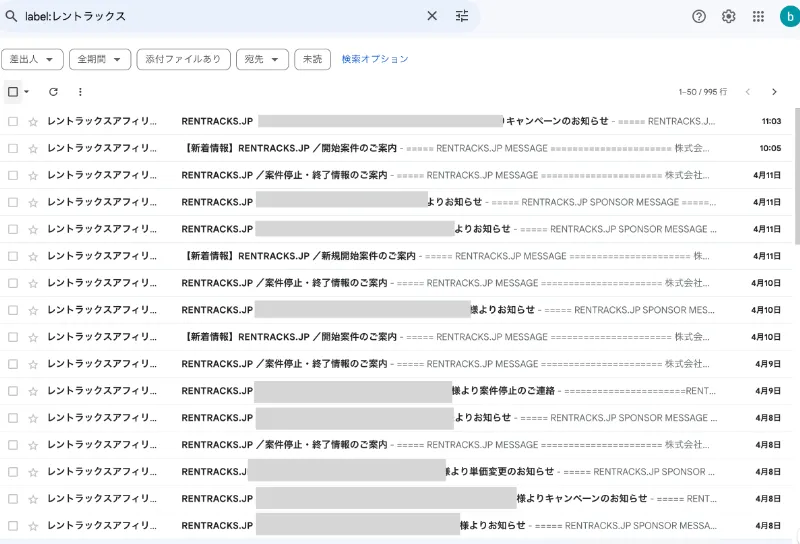The image size is (800, 544).
Task: Tick the 単価変更のお知らせ email checkbox
Action: pyautogui.click(x=13, y=472)
